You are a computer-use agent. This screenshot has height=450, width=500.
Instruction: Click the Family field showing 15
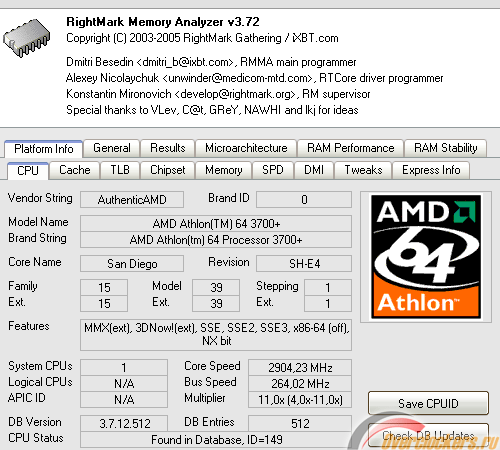pos(104,287)
